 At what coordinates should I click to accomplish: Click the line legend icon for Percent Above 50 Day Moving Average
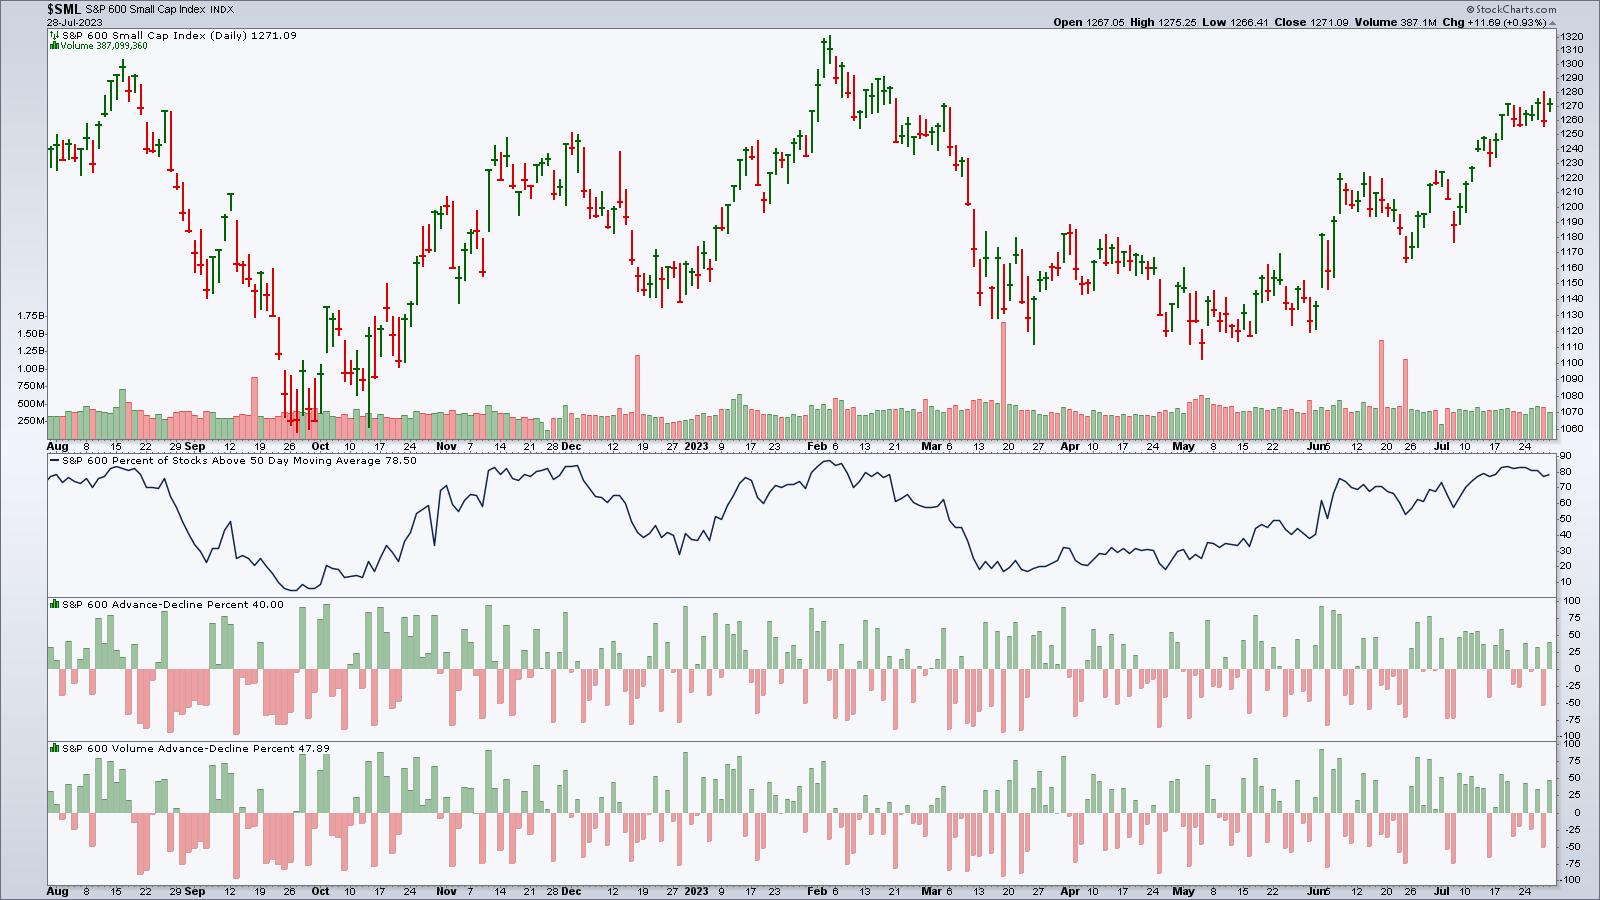[55, 460]
